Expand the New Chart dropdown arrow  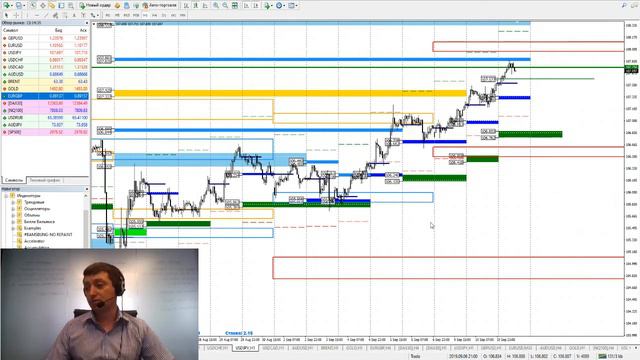12,5
